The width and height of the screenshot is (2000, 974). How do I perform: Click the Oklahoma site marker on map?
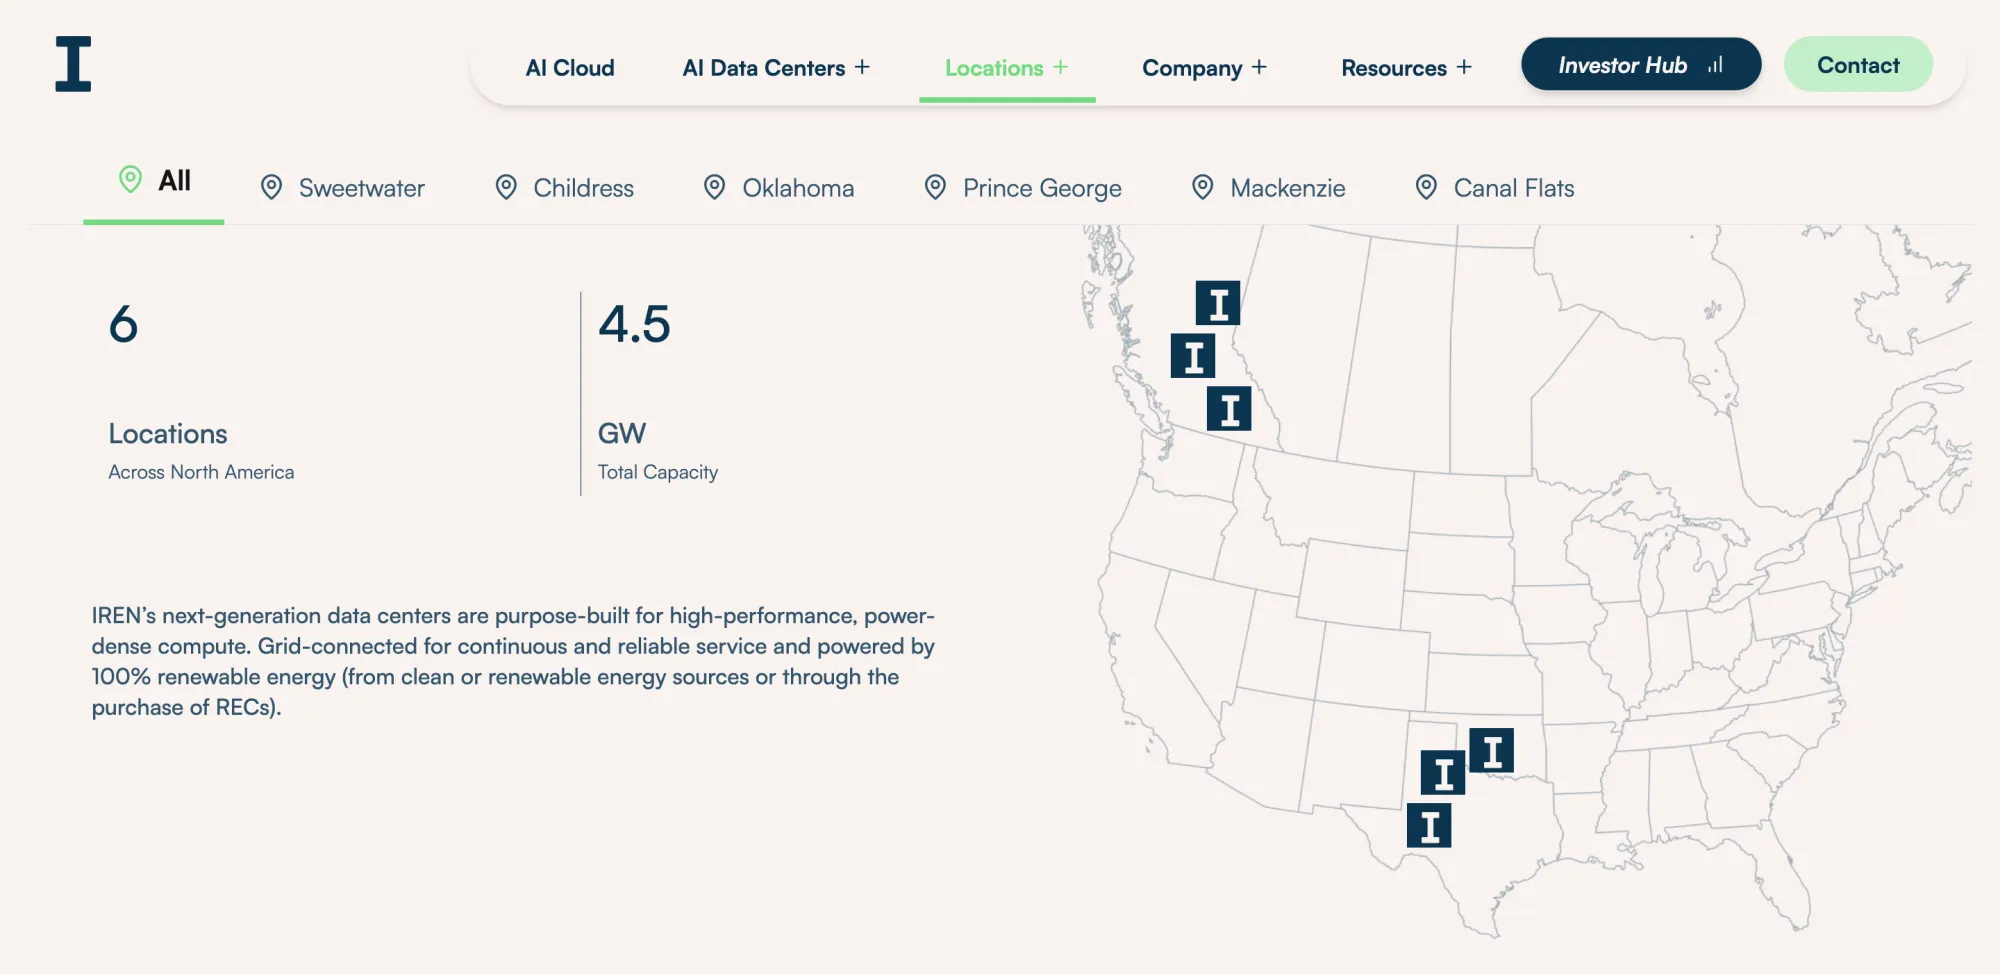pos(1492,750)
